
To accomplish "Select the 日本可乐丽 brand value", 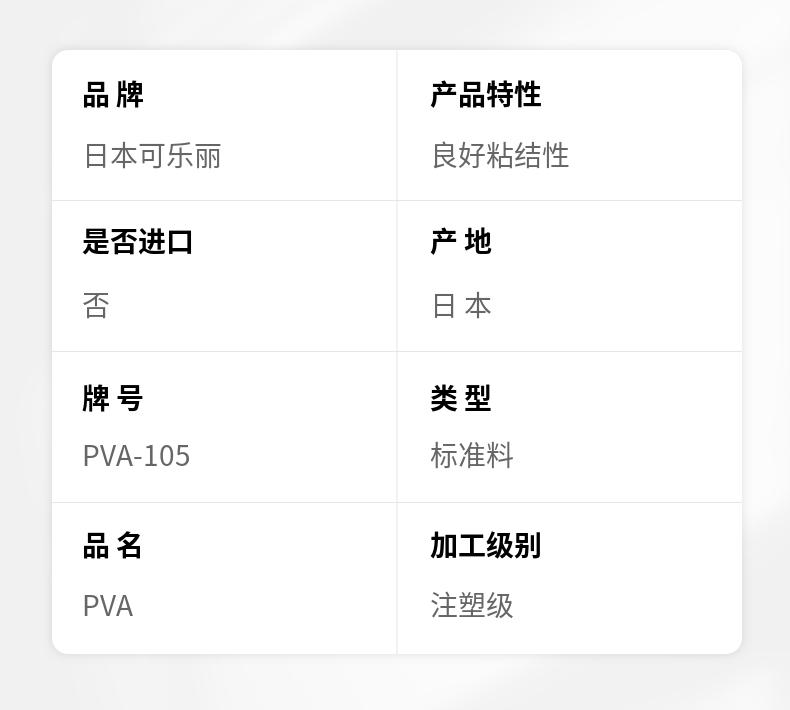I will click(152, 156).
